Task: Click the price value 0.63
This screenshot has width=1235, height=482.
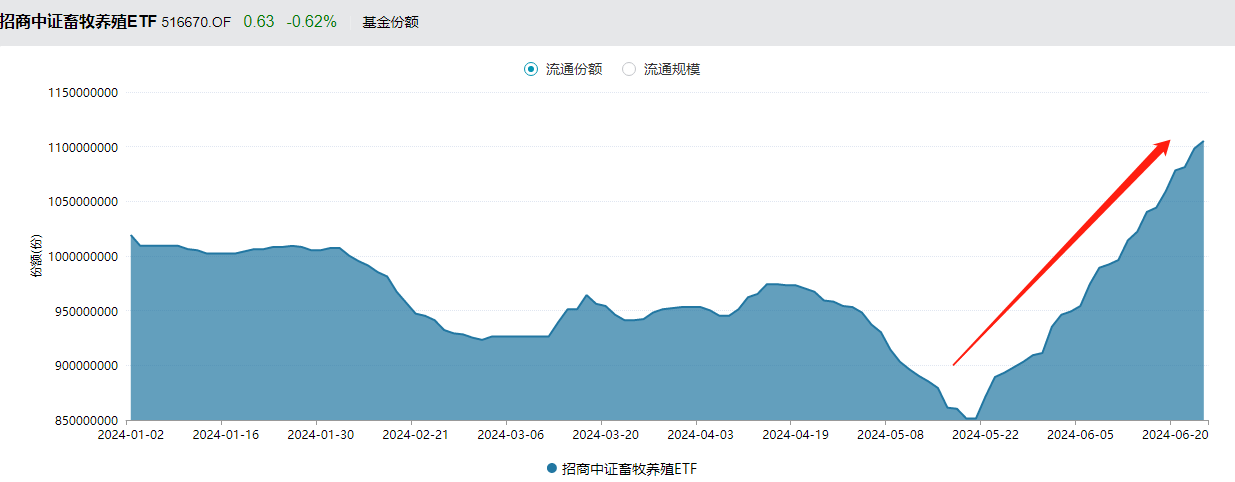Action: pyautogui.click(x=258, y=21)
